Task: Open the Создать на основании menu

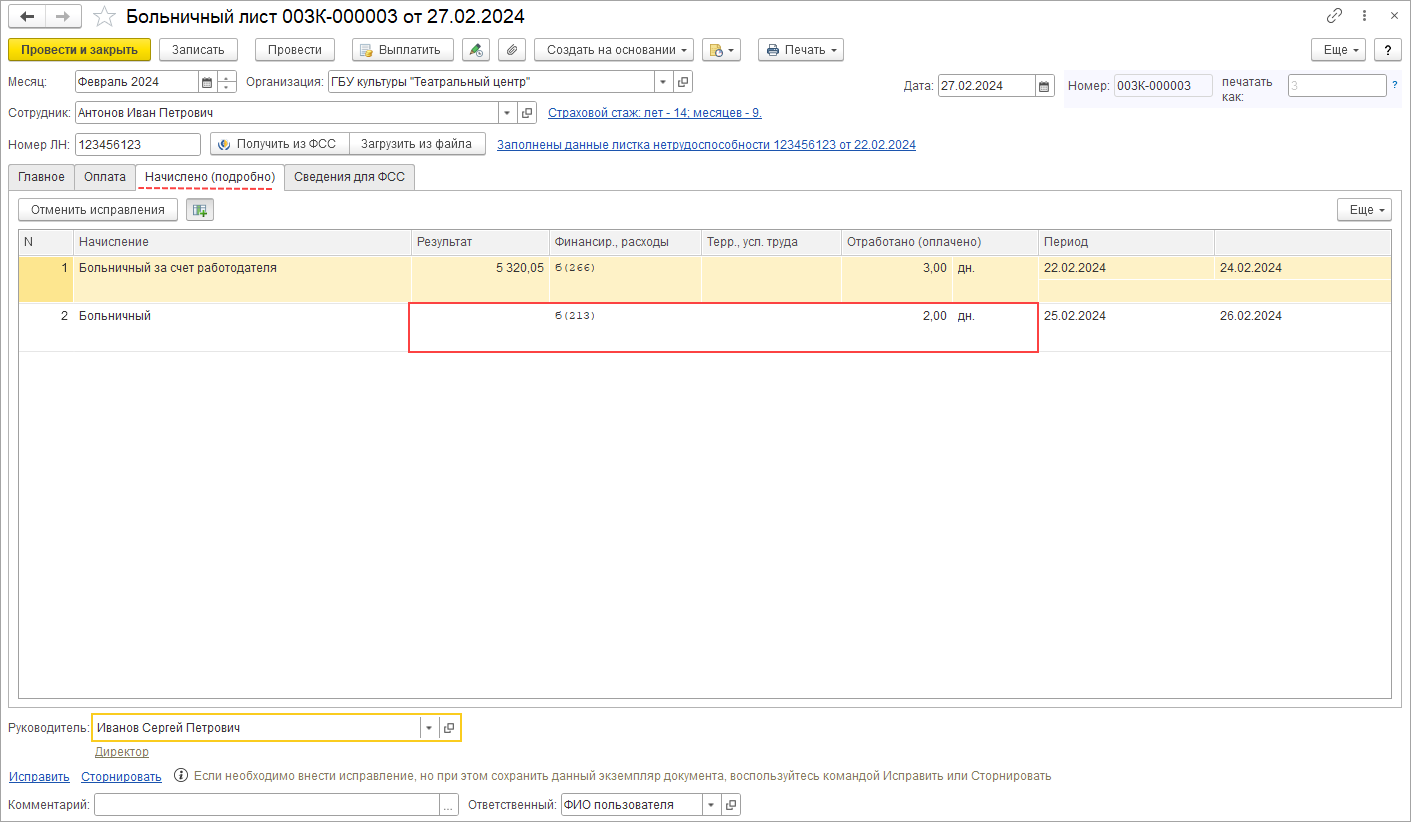Action: [614, 50]
